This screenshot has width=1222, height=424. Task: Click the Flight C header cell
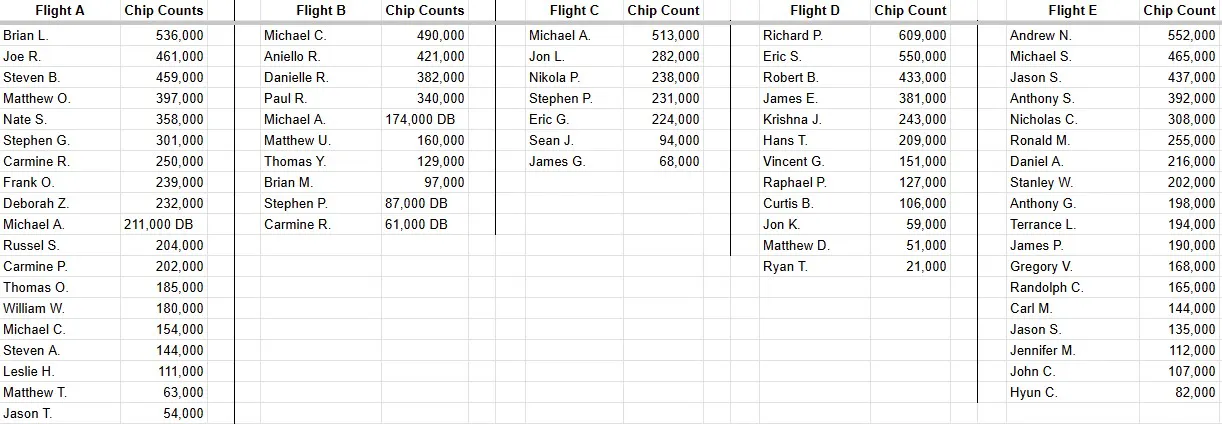(x=574, y=11)
